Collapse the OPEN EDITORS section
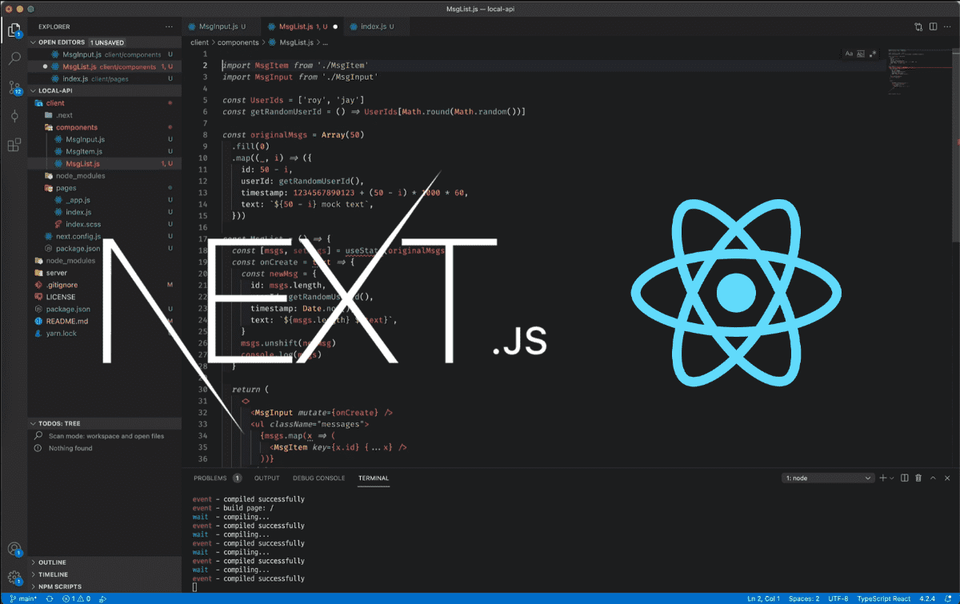 105,42
